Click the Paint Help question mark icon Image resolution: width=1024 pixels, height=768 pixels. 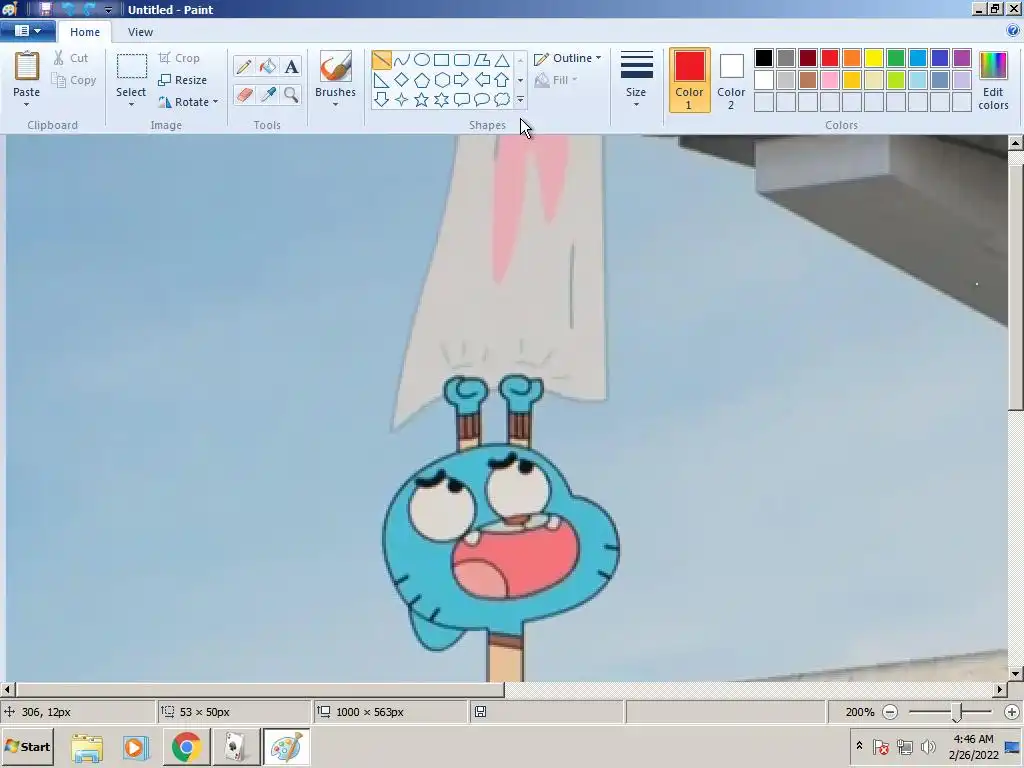point(1013,31)
